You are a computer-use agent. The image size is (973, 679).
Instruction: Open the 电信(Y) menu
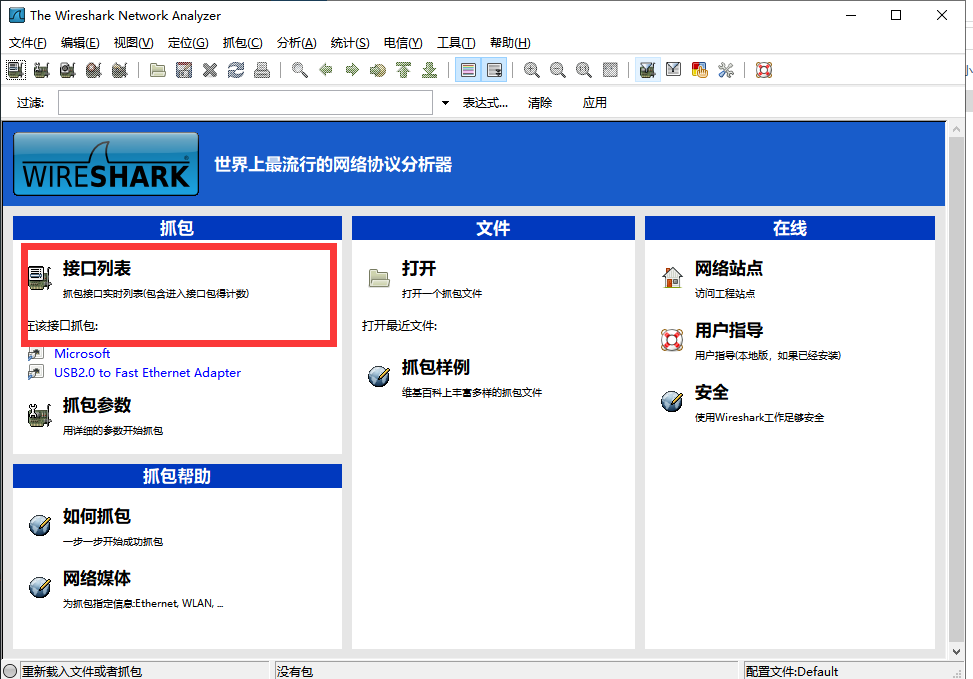pos(403,43)
